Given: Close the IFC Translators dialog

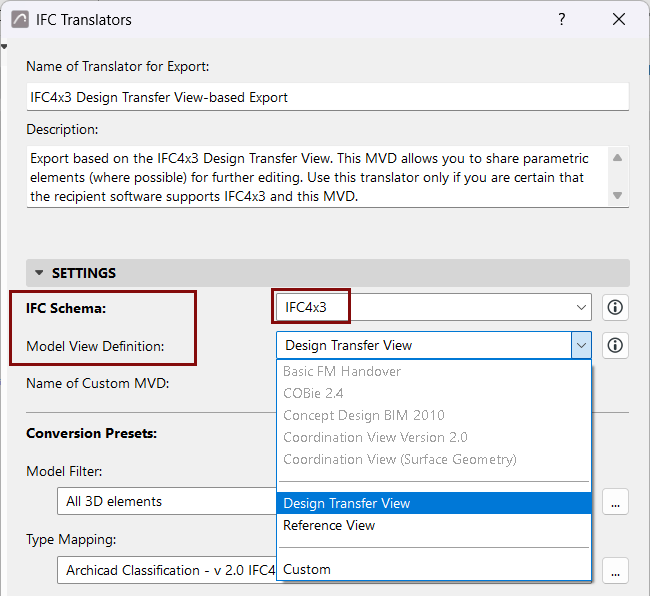Looking at the screenshot, I should [x=618, y=19].
